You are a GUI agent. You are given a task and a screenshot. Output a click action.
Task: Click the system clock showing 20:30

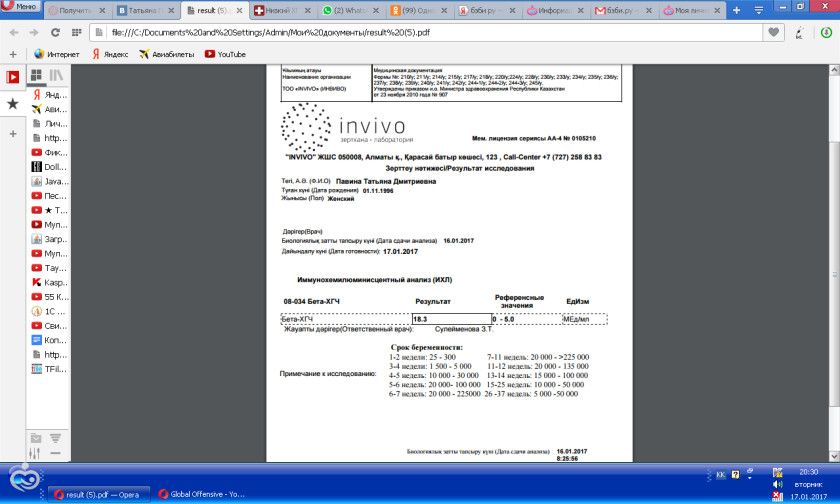coord(808,472)
